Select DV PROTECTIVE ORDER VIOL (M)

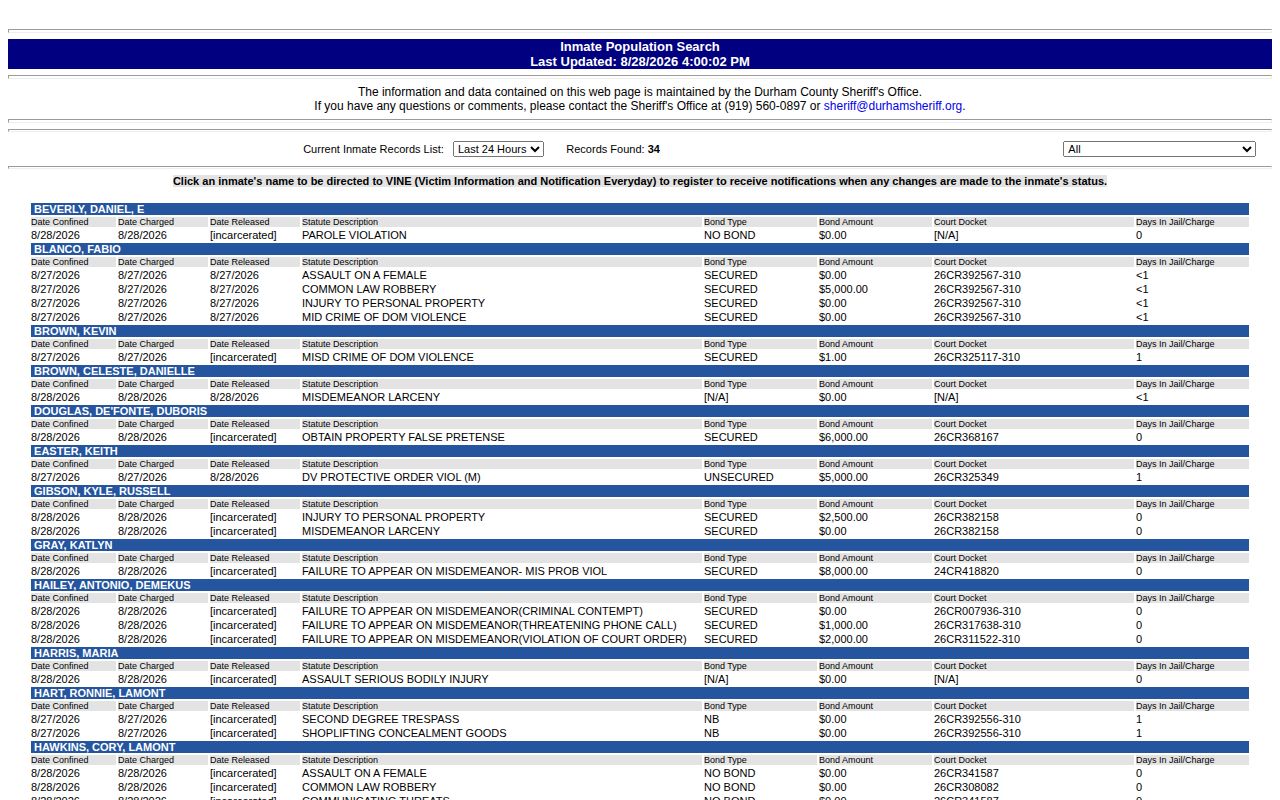(391, 477)
